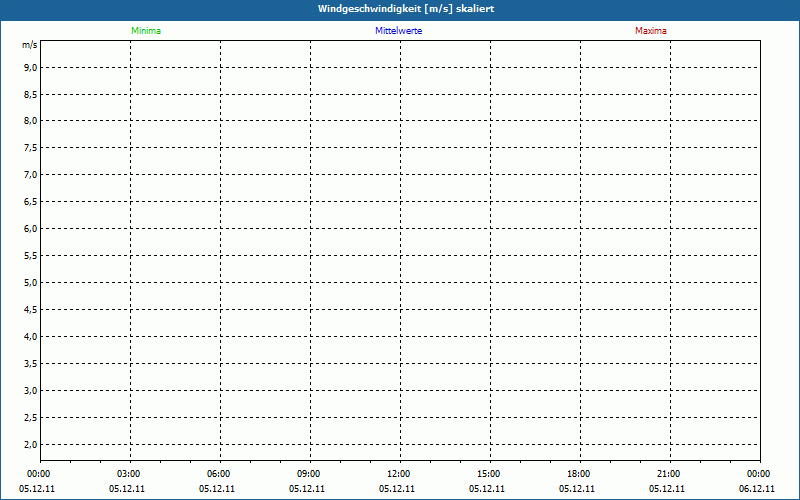This screenshot has height=500, width=800.
Task: Click the 18:00 time axis label
Action: tap(579, 474)
